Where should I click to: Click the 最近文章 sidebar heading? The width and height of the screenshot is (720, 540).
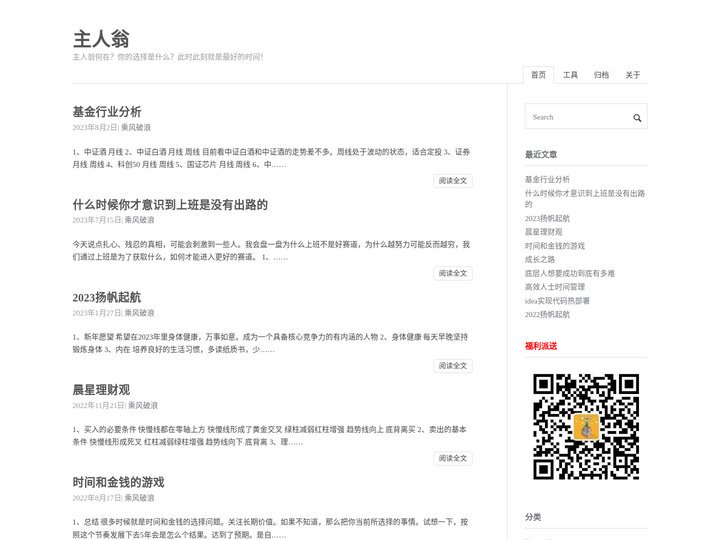click(541, 155)
